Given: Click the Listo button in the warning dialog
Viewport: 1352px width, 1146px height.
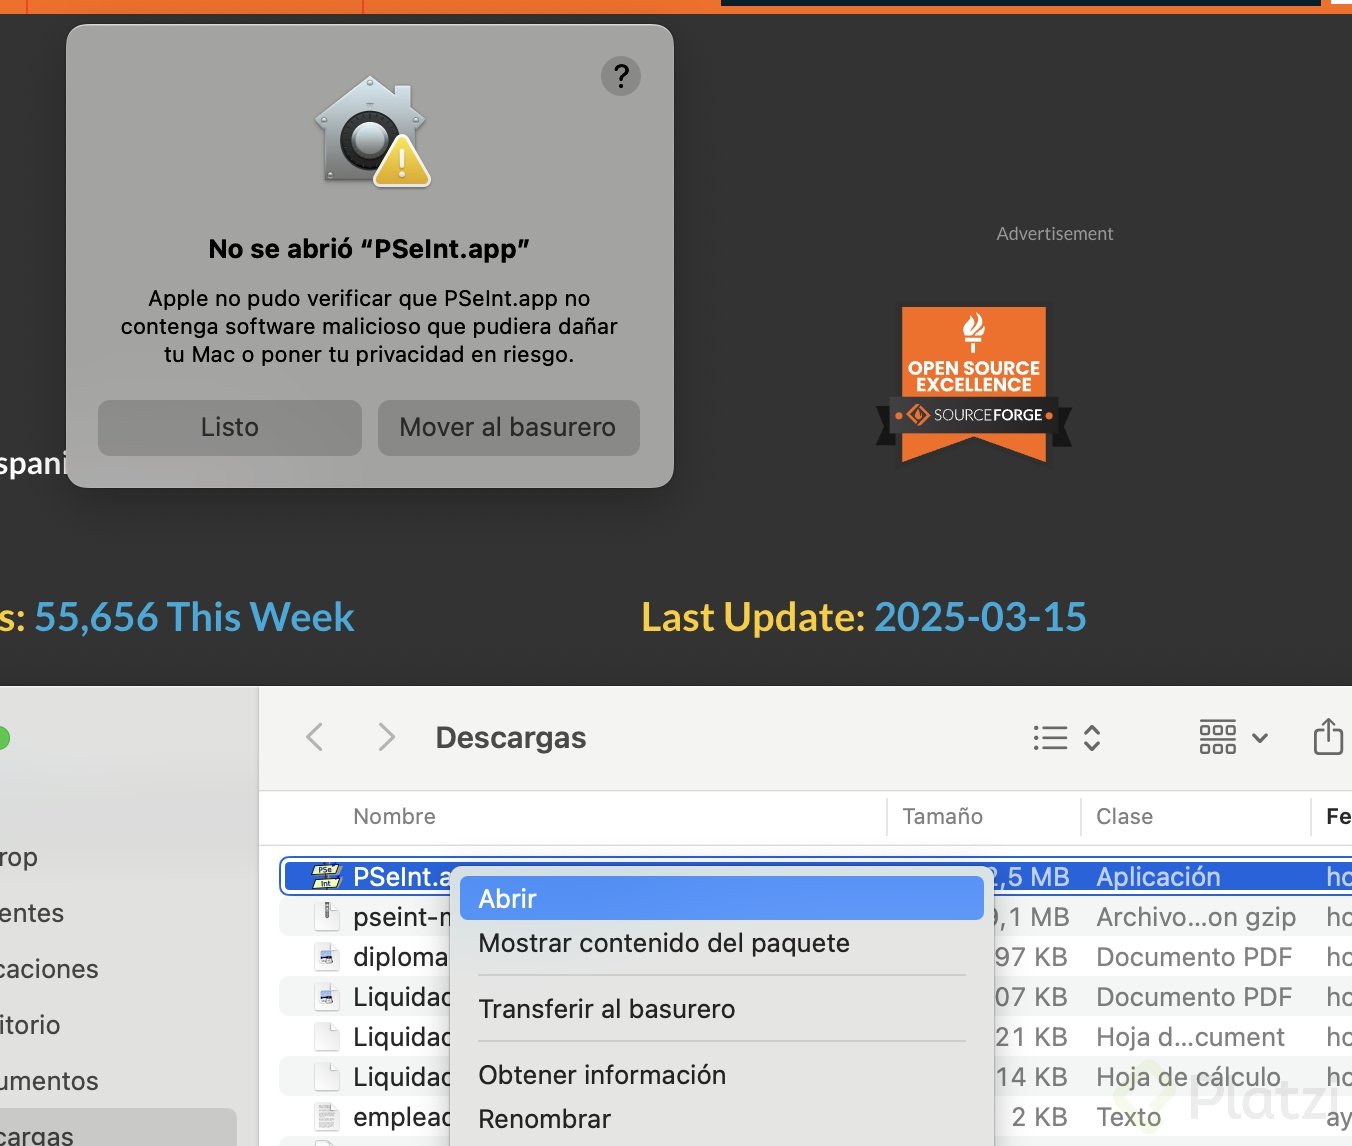Looking at the screenshot, I should click(230, 428).
